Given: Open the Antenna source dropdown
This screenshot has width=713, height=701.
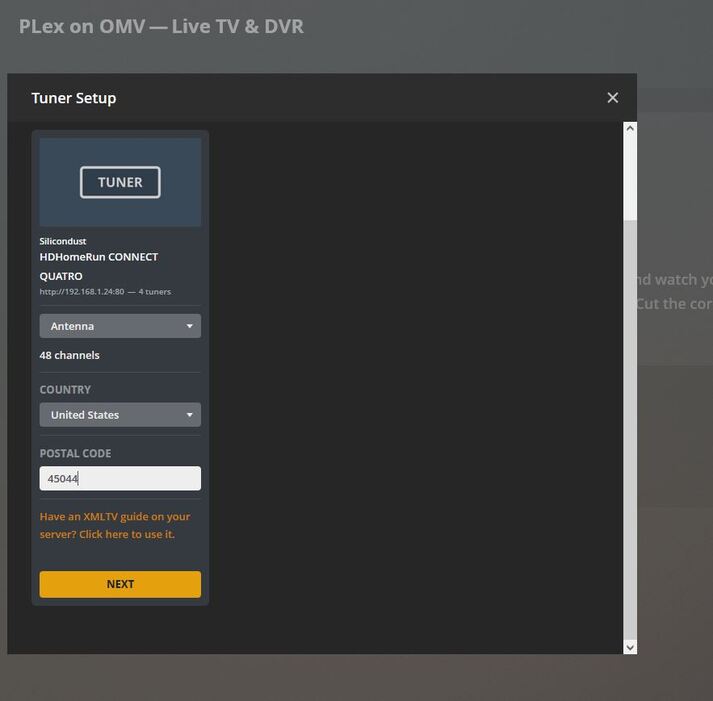Looking at the screenshot, I should [x=120, y=326].
